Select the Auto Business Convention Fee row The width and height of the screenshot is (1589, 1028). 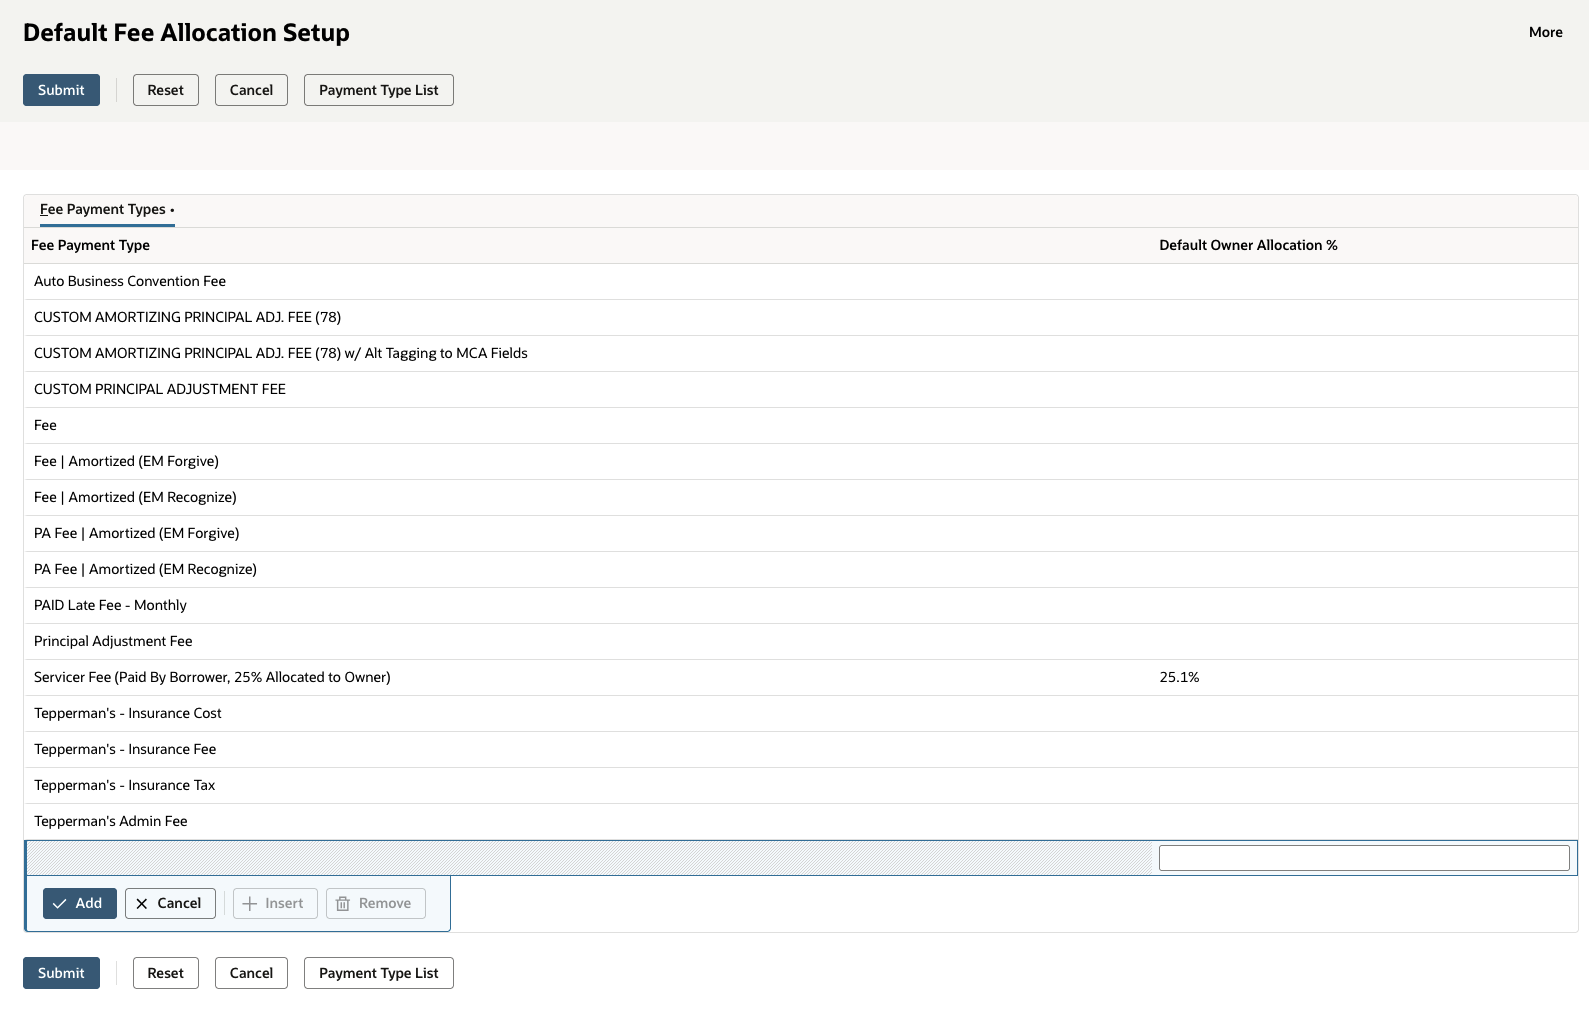coord(800,281)
